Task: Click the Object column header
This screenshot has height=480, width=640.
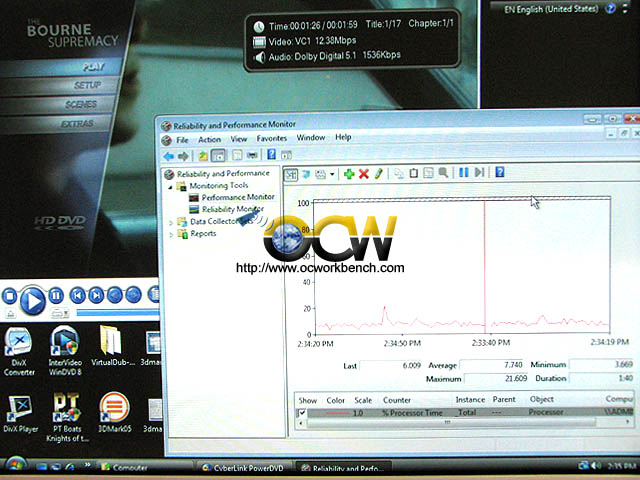Action: pyautogui.click(x=542, y=399)
